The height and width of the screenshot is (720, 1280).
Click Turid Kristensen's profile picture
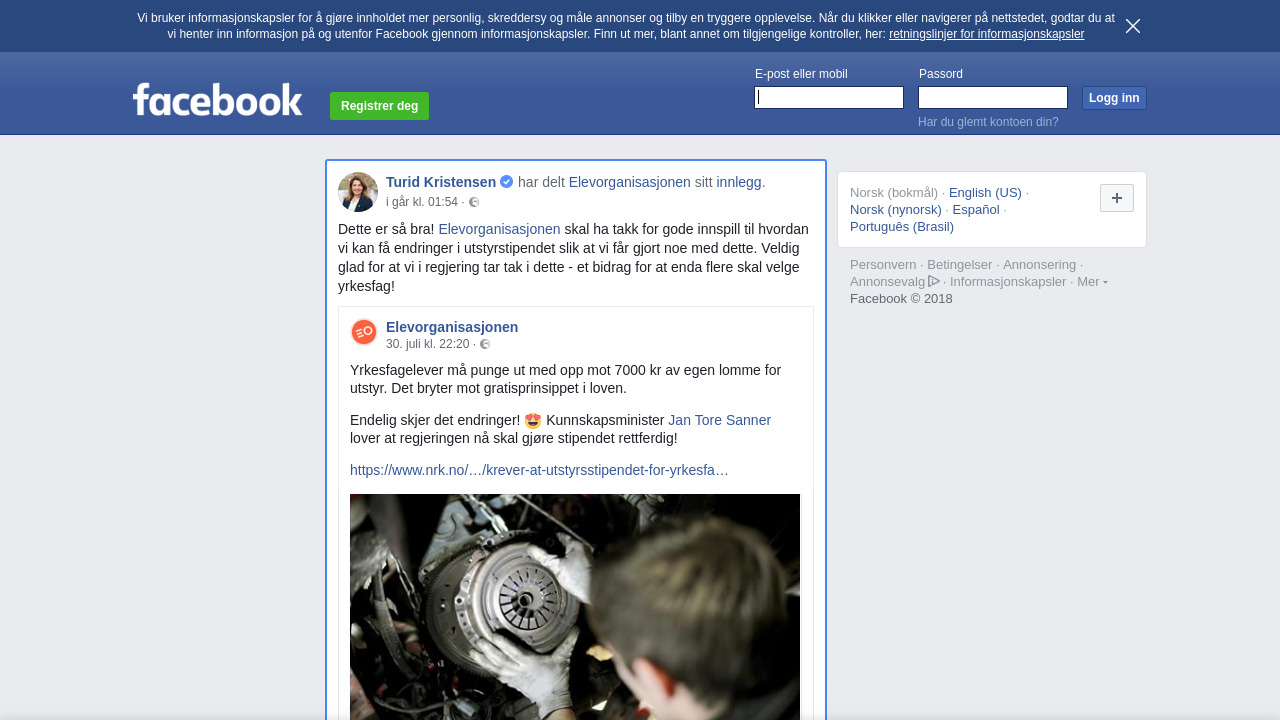358,192
